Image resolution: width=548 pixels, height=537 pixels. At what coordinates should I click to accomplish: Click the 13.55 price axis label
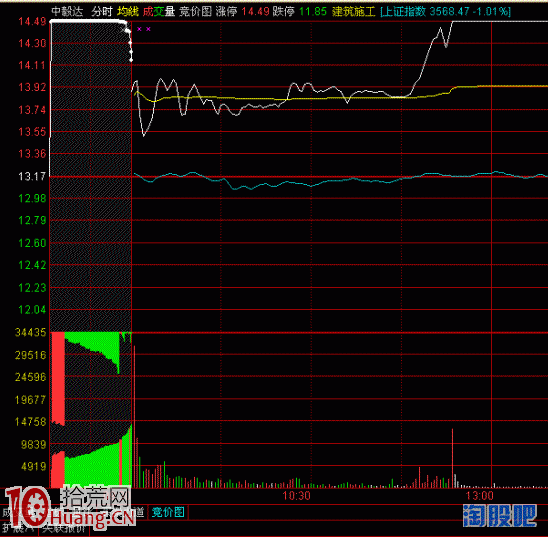(32, 132)
